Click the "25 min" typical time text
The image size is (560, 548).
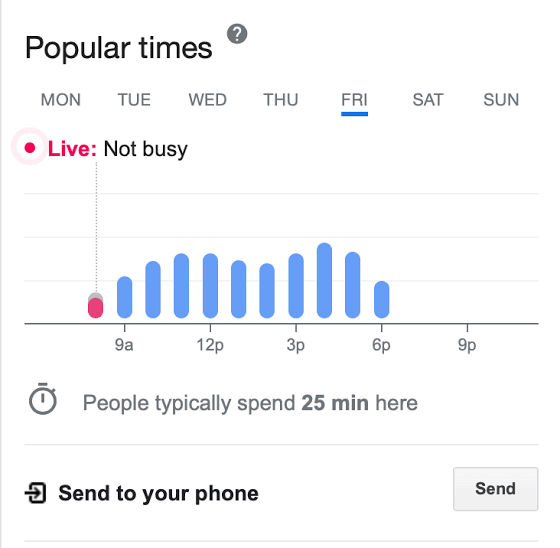[335, 403]
